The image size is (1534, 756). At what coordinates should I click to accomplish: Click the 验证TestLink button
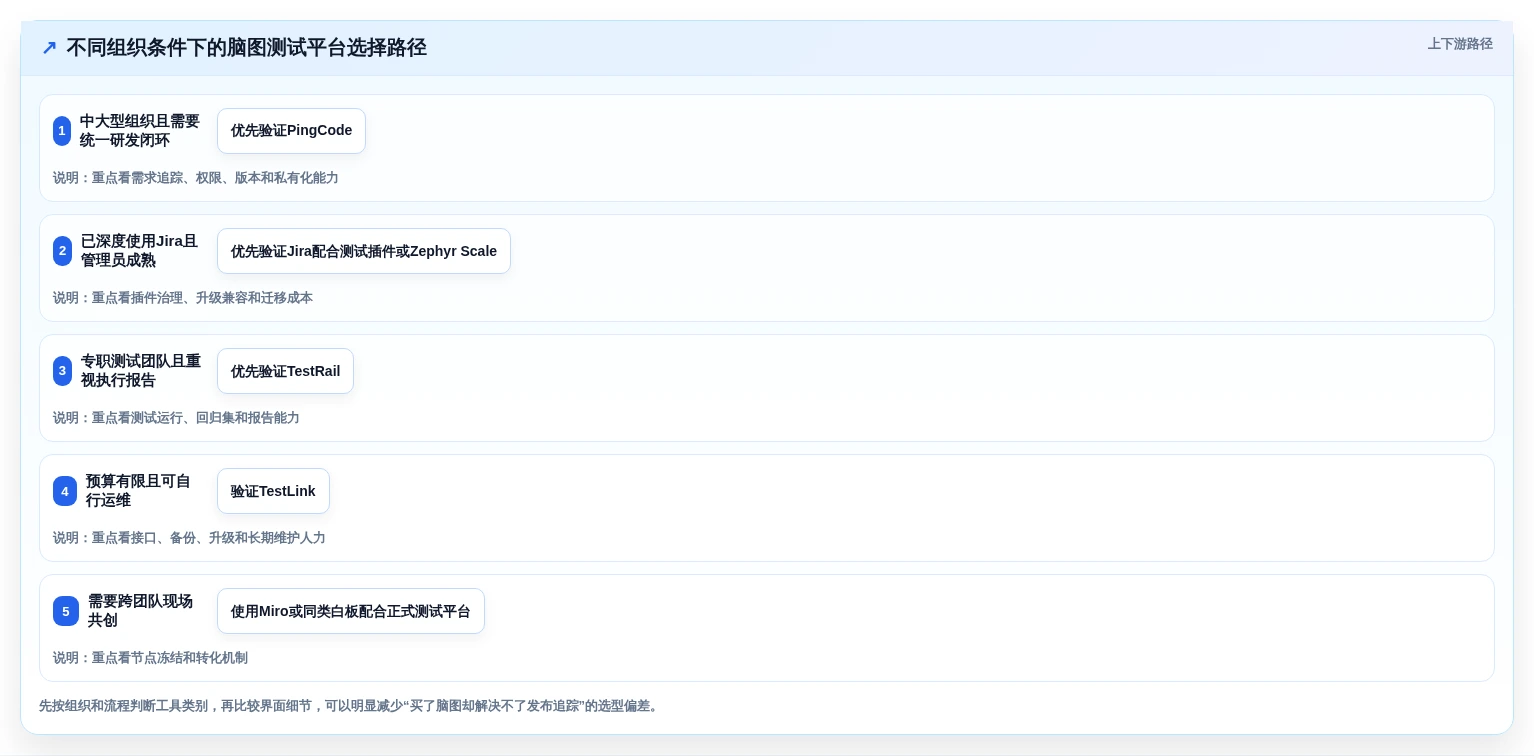click(x=273, y=491)
